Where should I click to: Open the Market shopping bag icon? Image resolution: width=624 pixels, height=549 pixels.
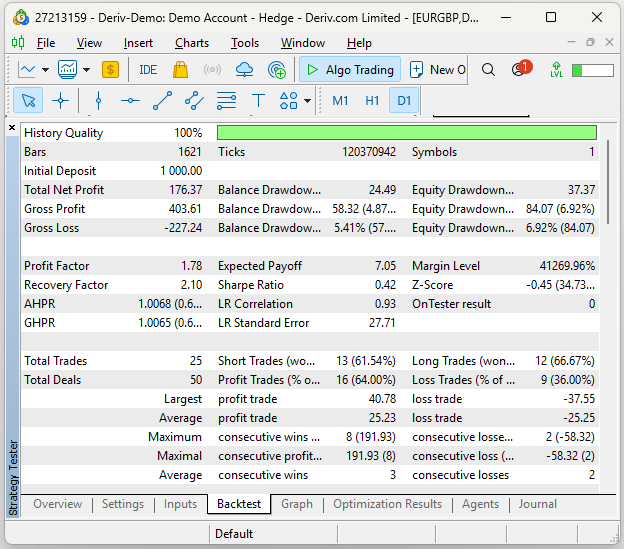tap(180, 70)
